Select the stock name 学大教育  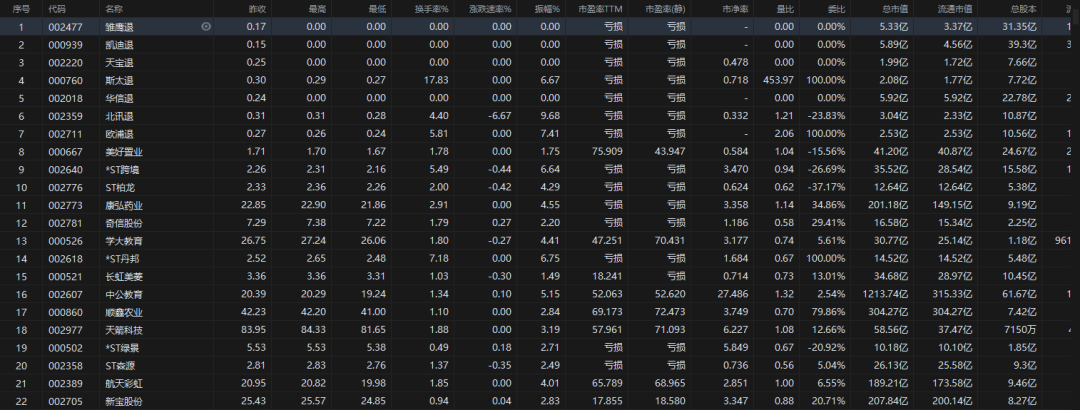[124, 241]
